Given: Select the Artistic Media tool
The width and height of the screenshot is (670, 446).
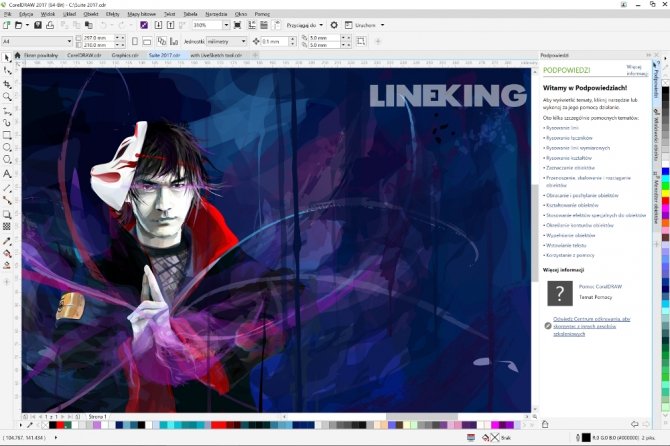Looking at the screenshot, I should coord(7,123).
